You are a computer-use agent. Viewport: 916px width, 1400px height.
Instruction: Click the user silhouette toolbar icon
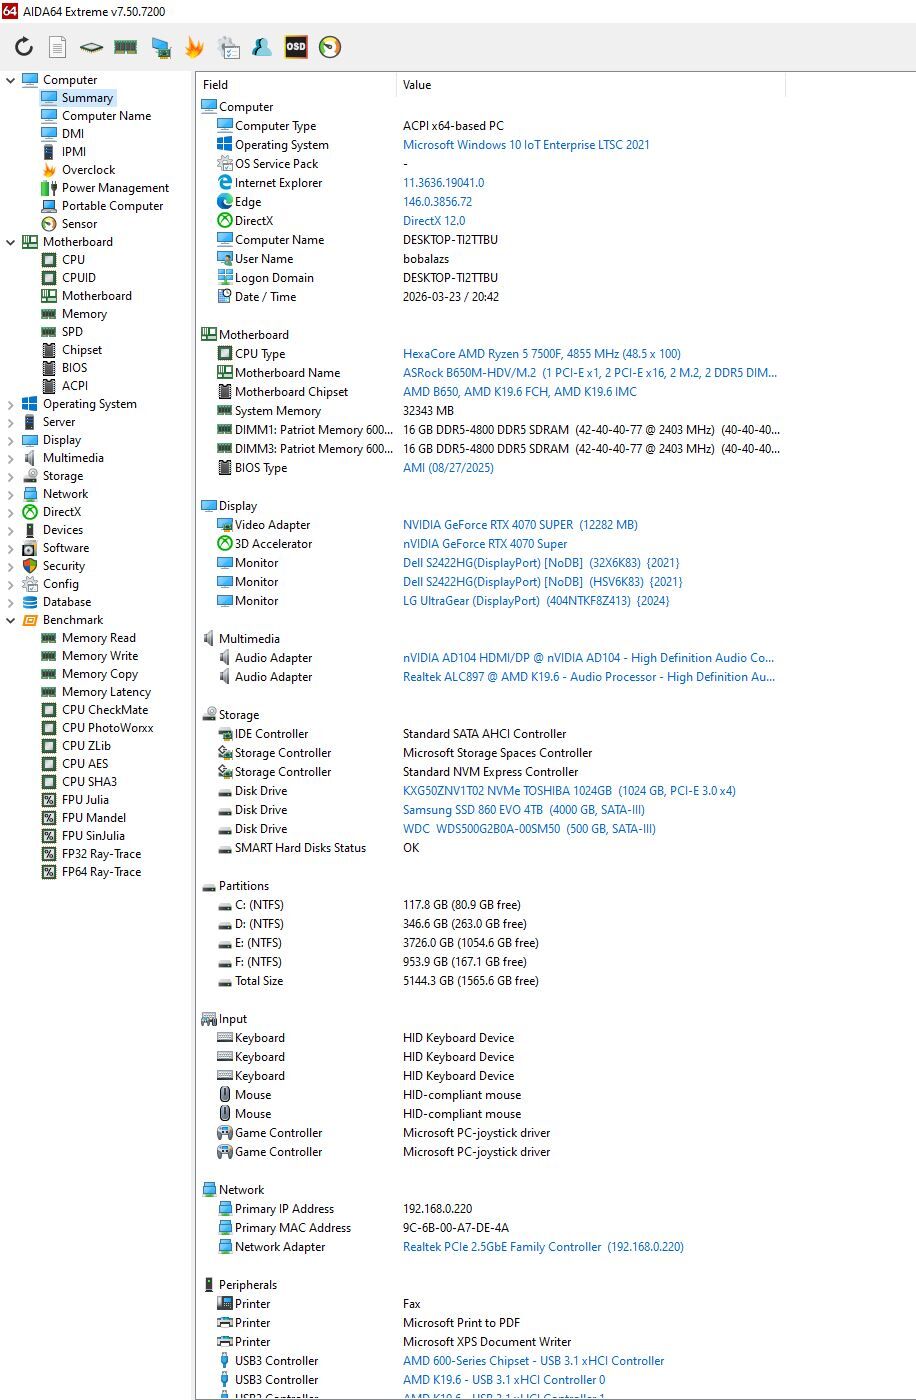tap(262, 47)
